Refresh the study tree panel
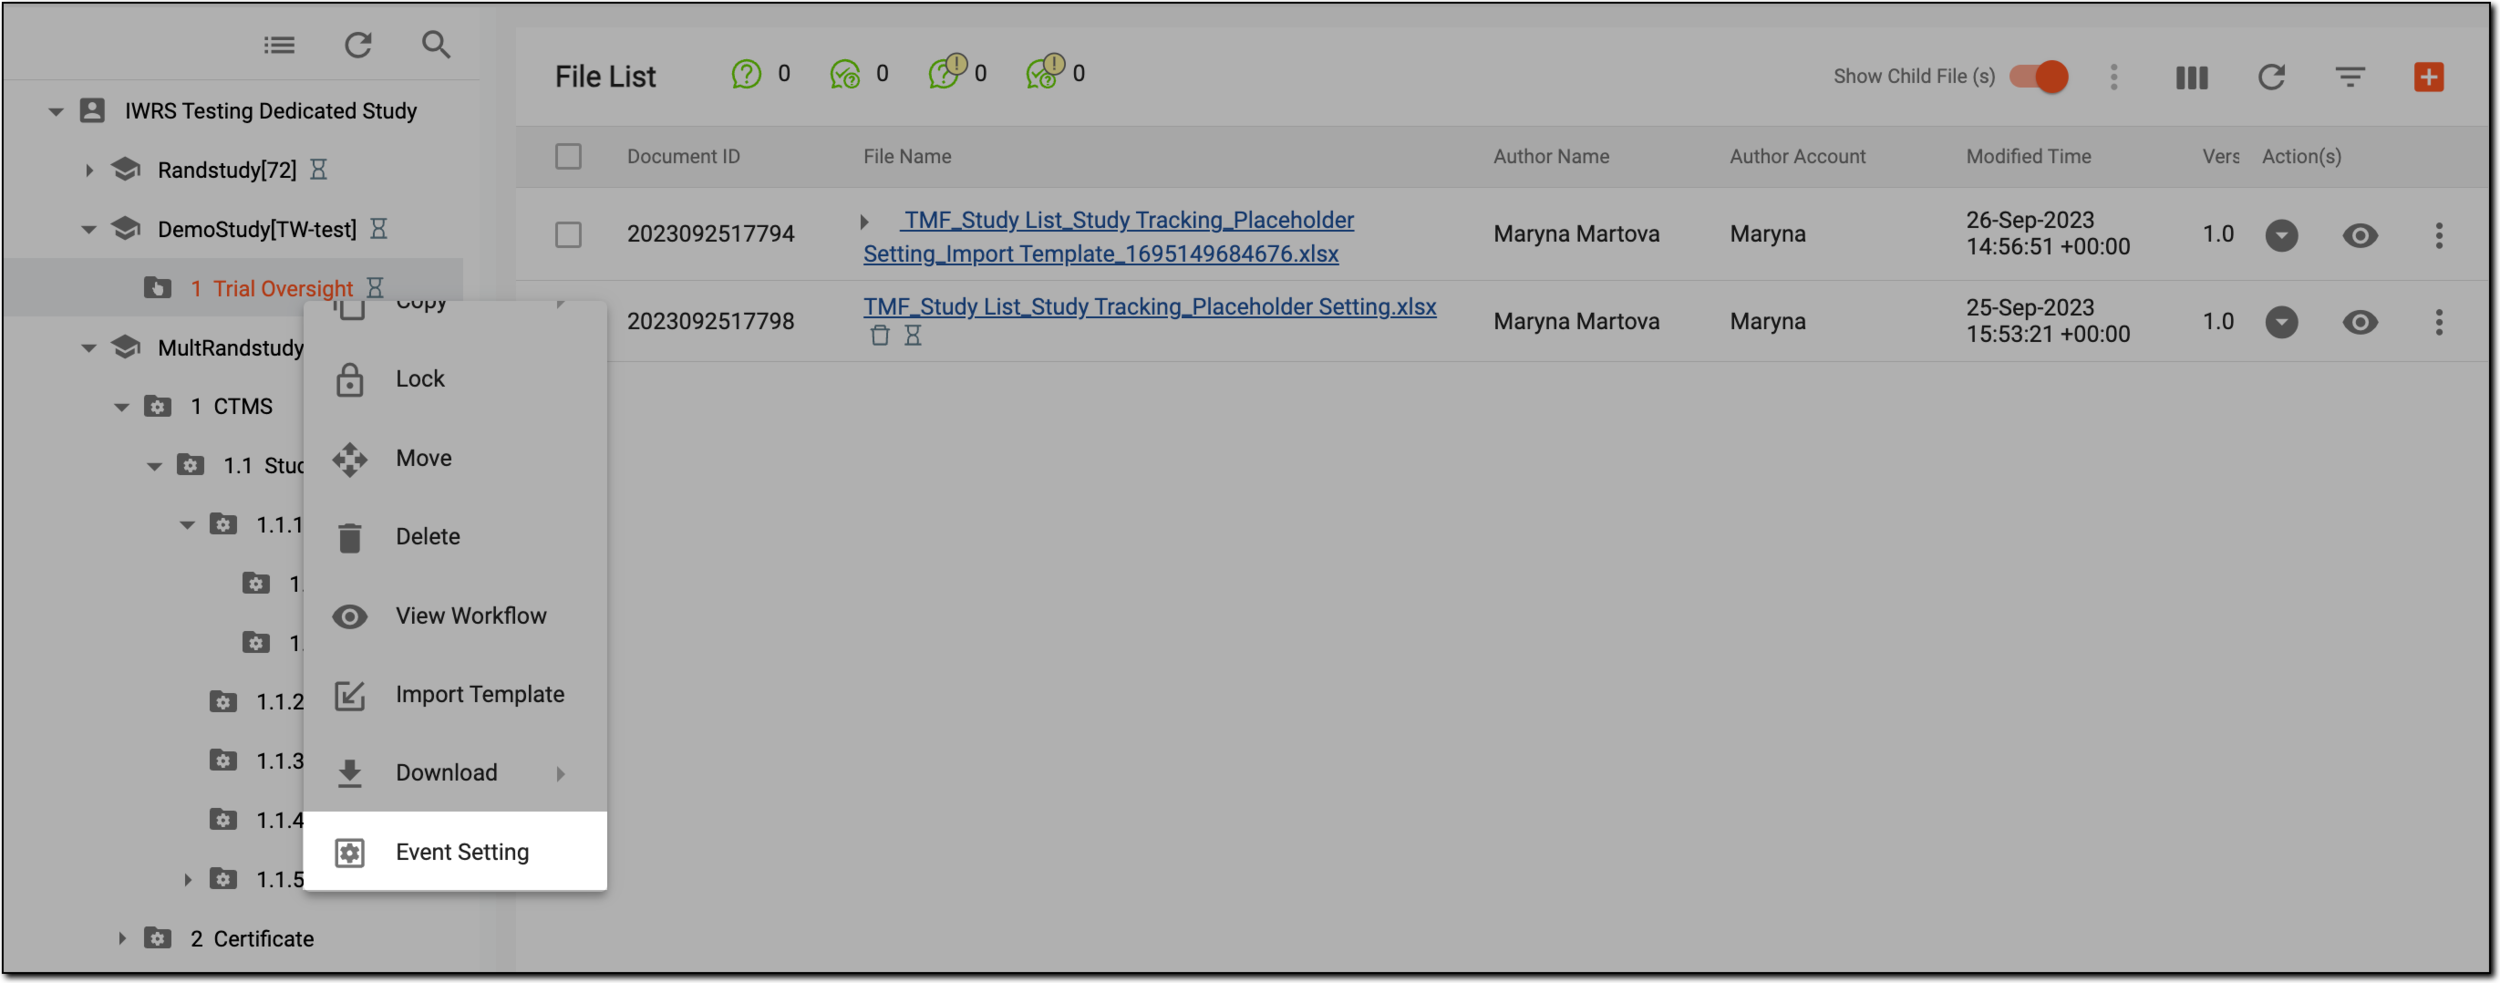This screenshot has width=2500, height=983. (358, 45)
